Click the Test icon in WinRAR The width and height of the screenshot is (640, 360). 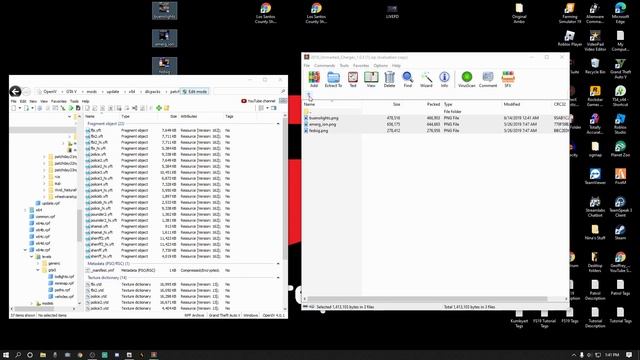click(353, 79)
